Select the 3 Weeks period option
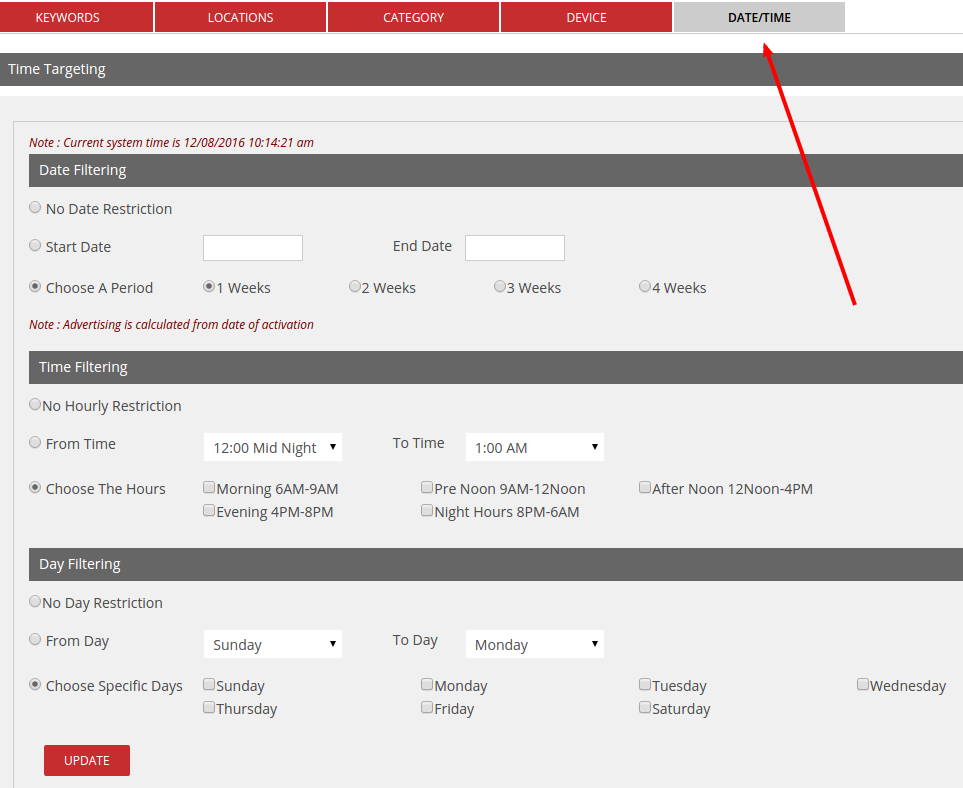 [499, 287]
